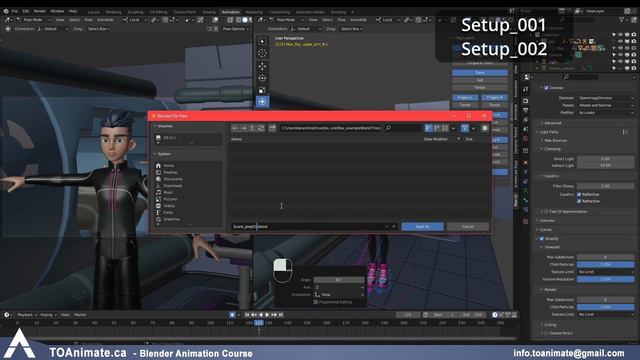
Task: Click the render Child Particles slider
Action: click(606, 307)
